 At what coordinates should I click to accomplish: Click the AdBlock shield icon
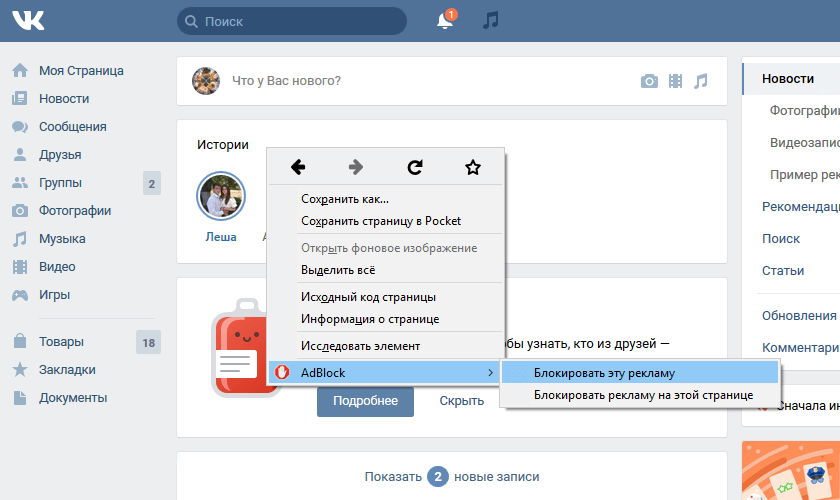tap(282, 372)
